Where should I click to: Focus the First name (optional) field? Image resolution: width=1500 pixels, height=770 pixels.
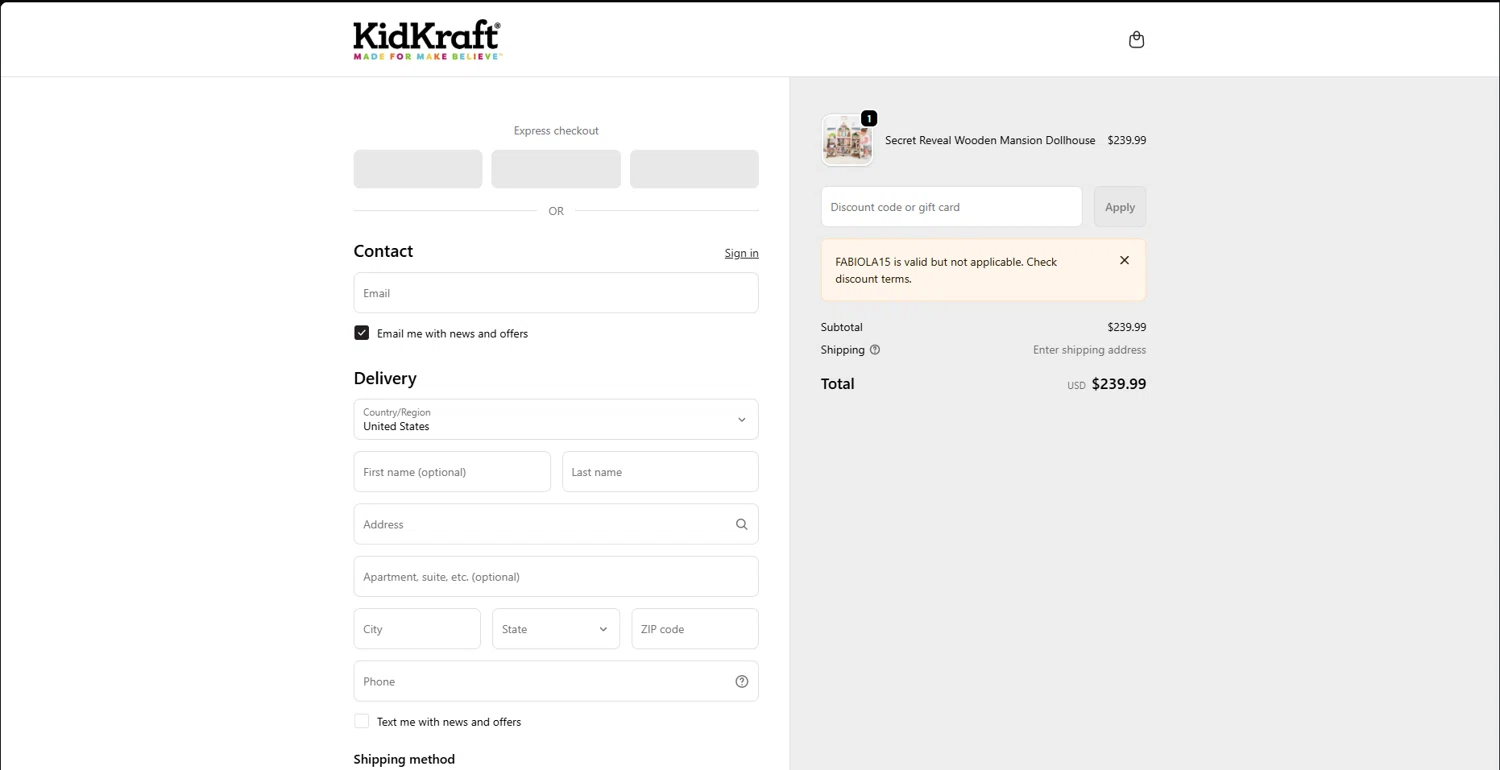[452, 472]
